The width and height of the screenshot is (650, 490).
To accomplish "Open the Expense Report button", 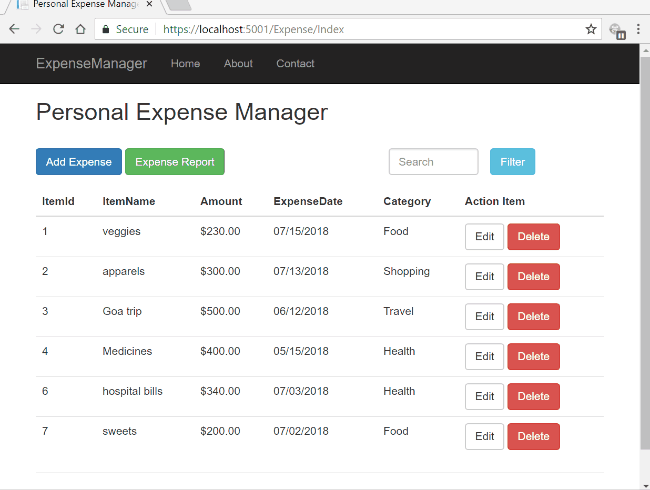I will pos(174,162).
